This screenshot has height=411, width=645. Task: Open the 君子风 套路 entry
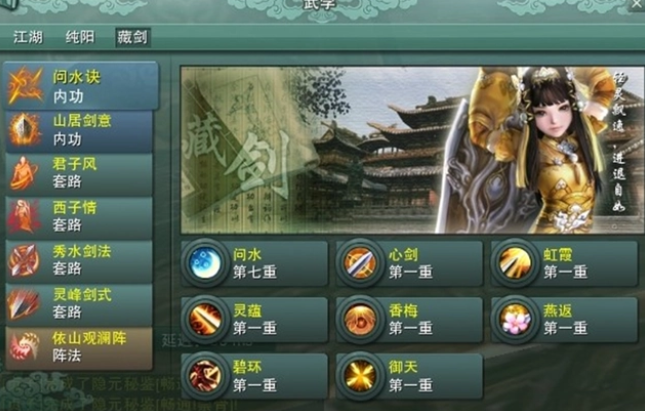point(79,174)
